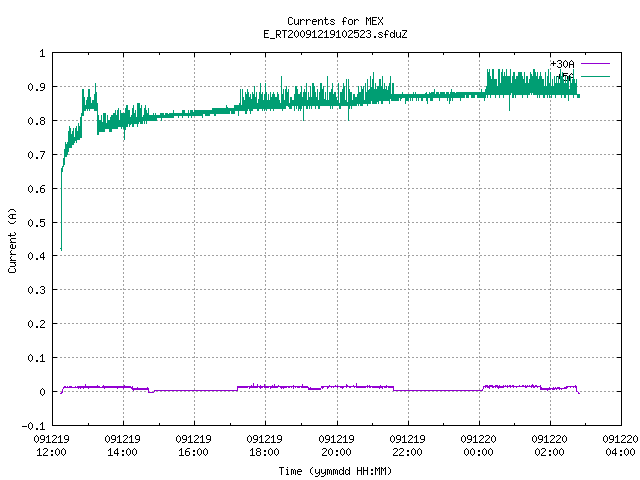This screenshot has width=640, height=480.
Task: Click the y-axis tick value 0.8
Action: coord(36,121)
